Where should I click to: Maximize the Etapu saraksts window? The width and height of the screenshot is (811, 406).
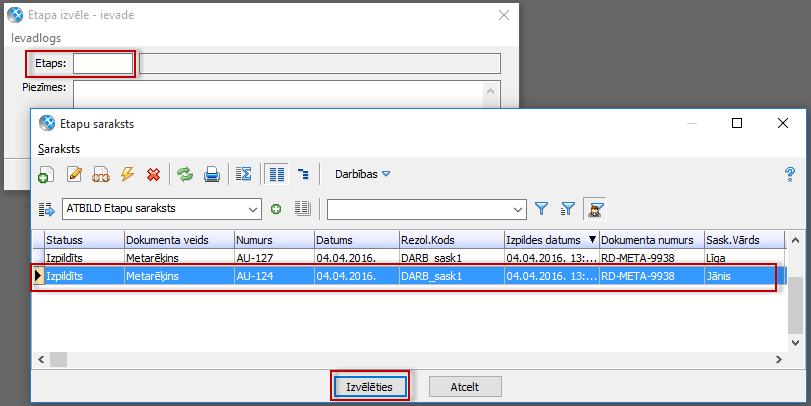tap(737, 123)
